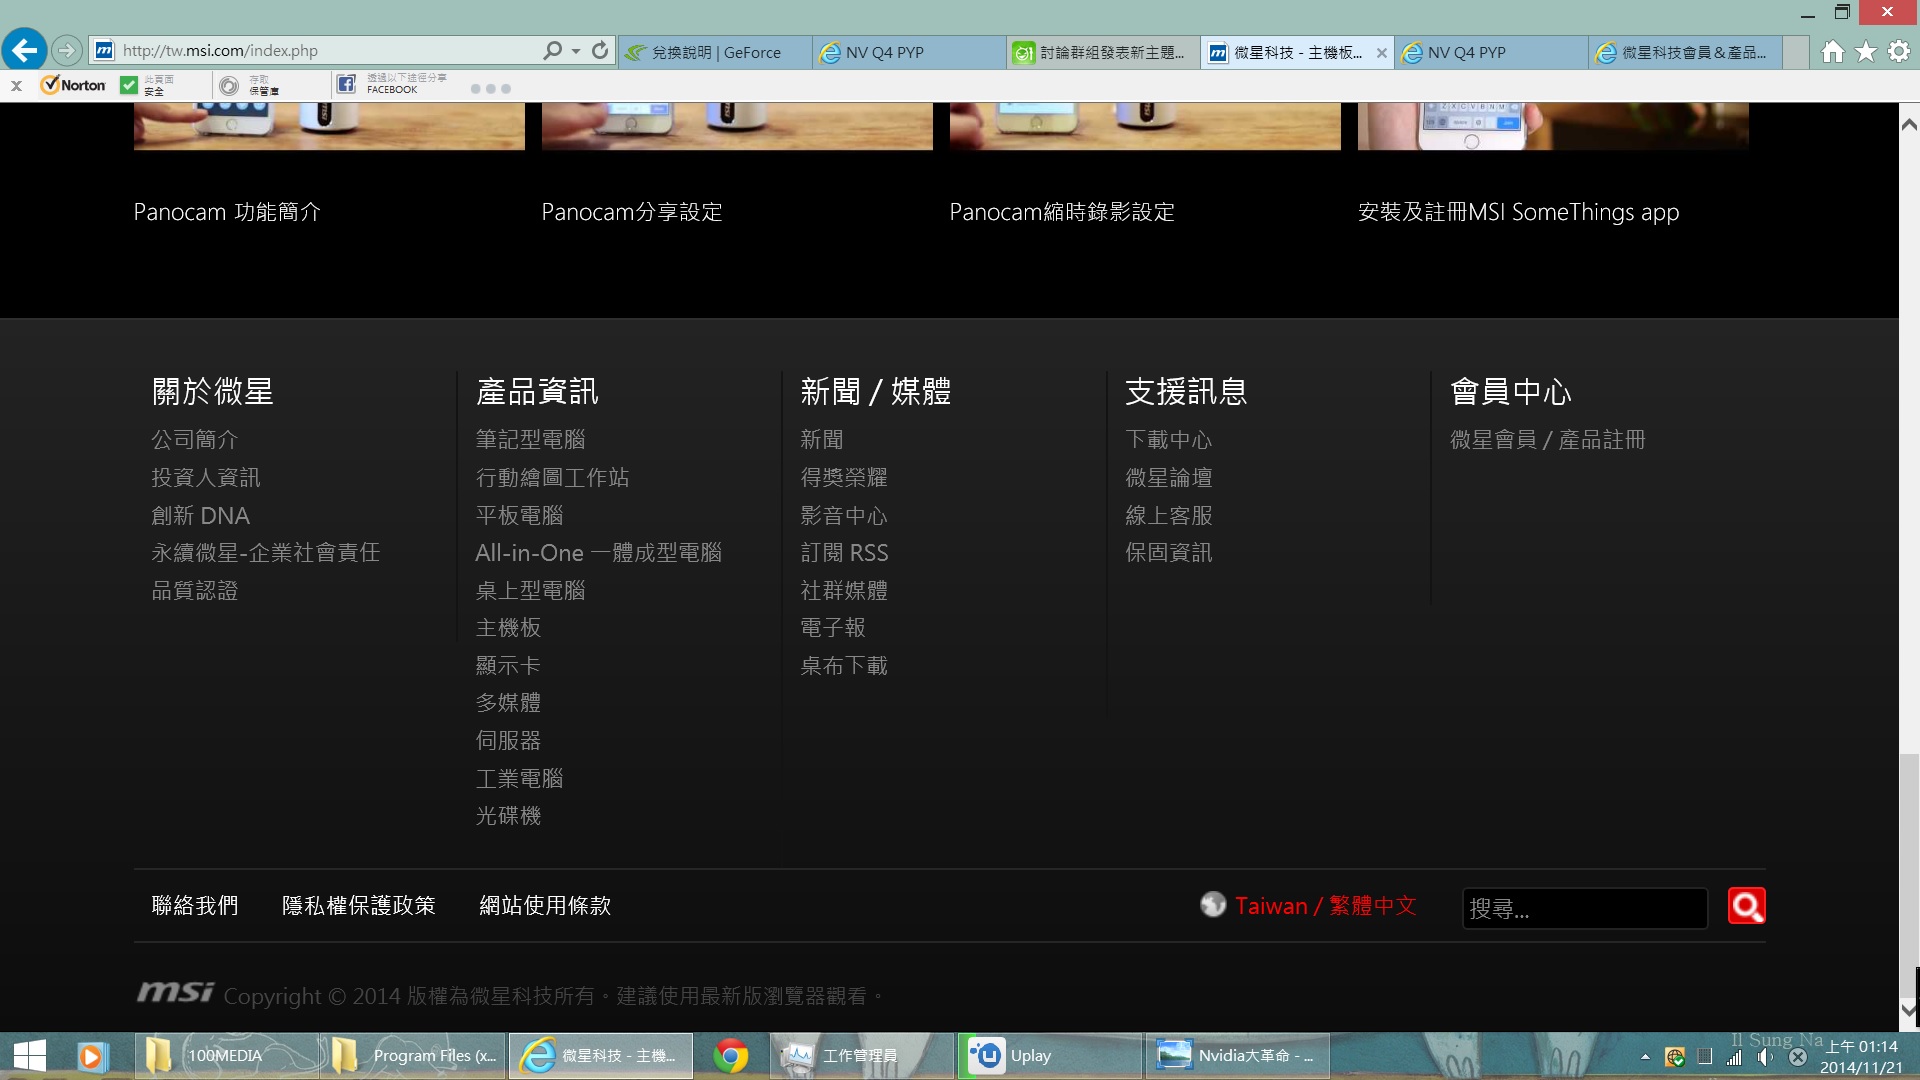The width and height of the screenshot is (1920, 1080).
Task: Click the Panocam分享設定 video thumbnail
Action: pos(737,126)
